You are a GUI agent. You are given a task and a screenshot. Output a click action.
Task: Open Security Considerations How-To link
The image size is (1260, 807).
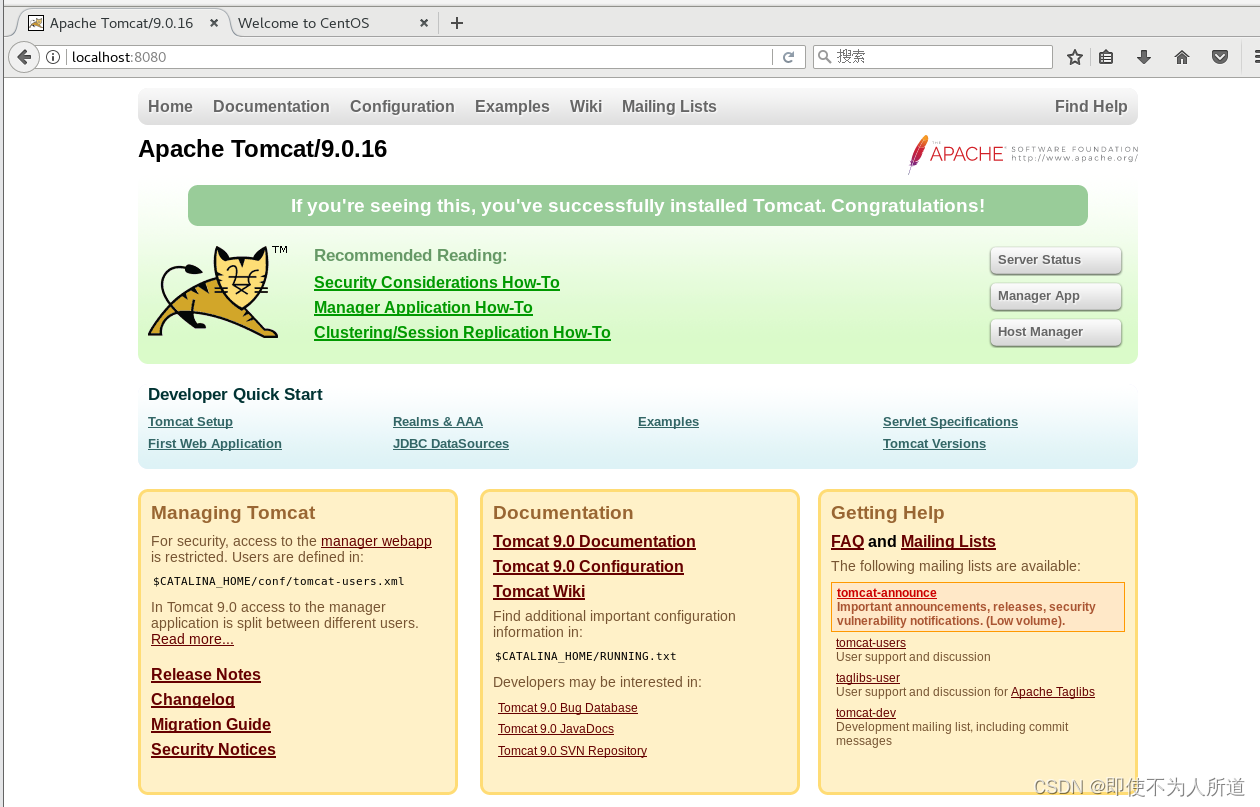pos(437,282)
